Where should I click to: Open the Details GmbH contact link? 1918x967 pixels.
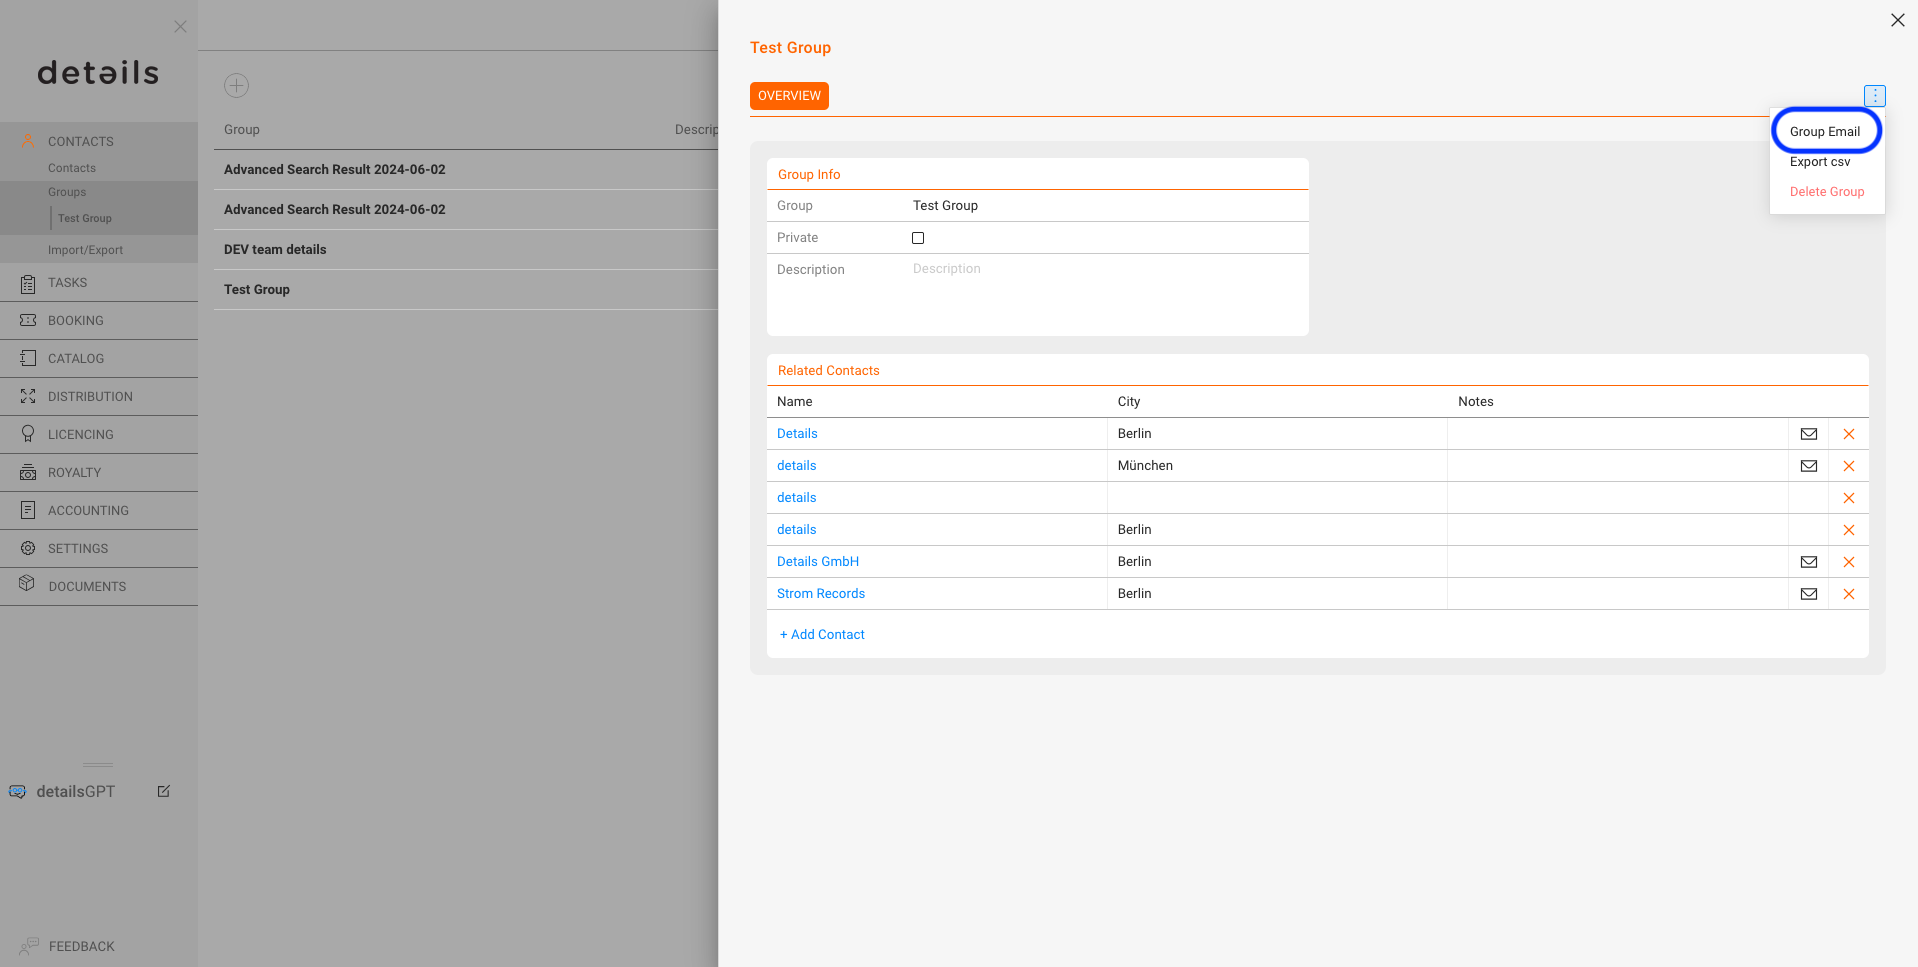tap(818, 561)
